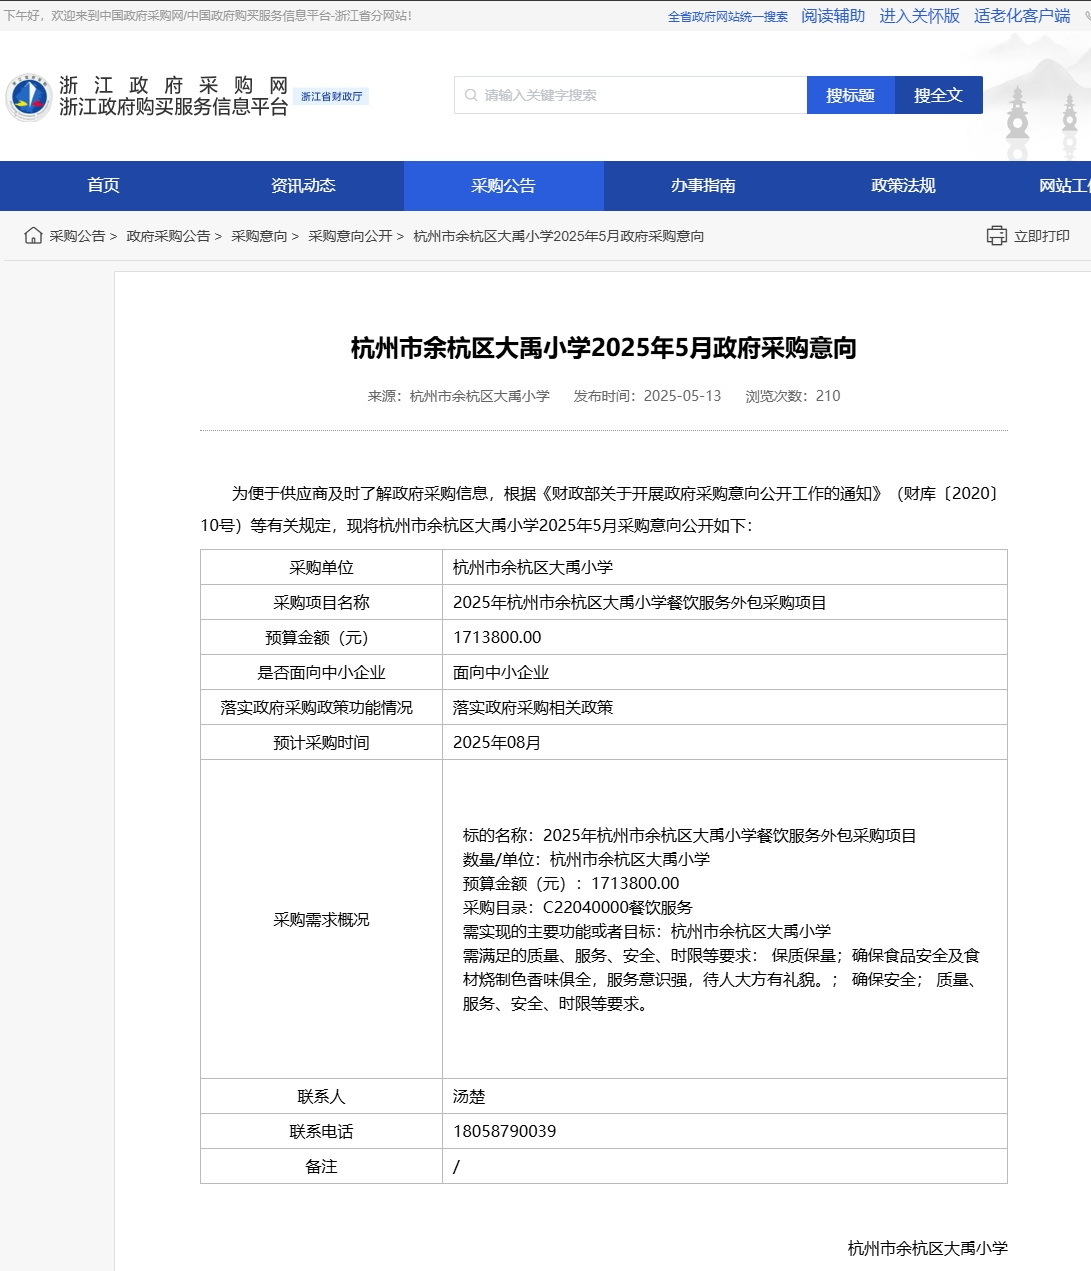Click the 采购单位 row label
The height and width of the screenshot is (1271, 1091).
[321, 567]
